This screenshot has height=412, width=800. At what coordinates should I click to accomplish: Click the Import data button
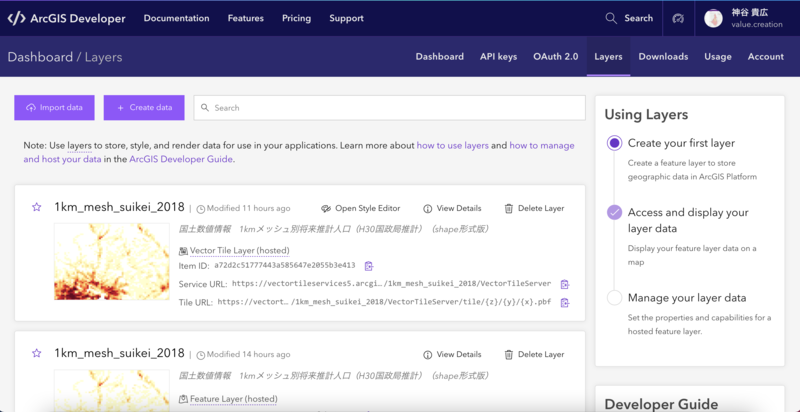(54, 108)
